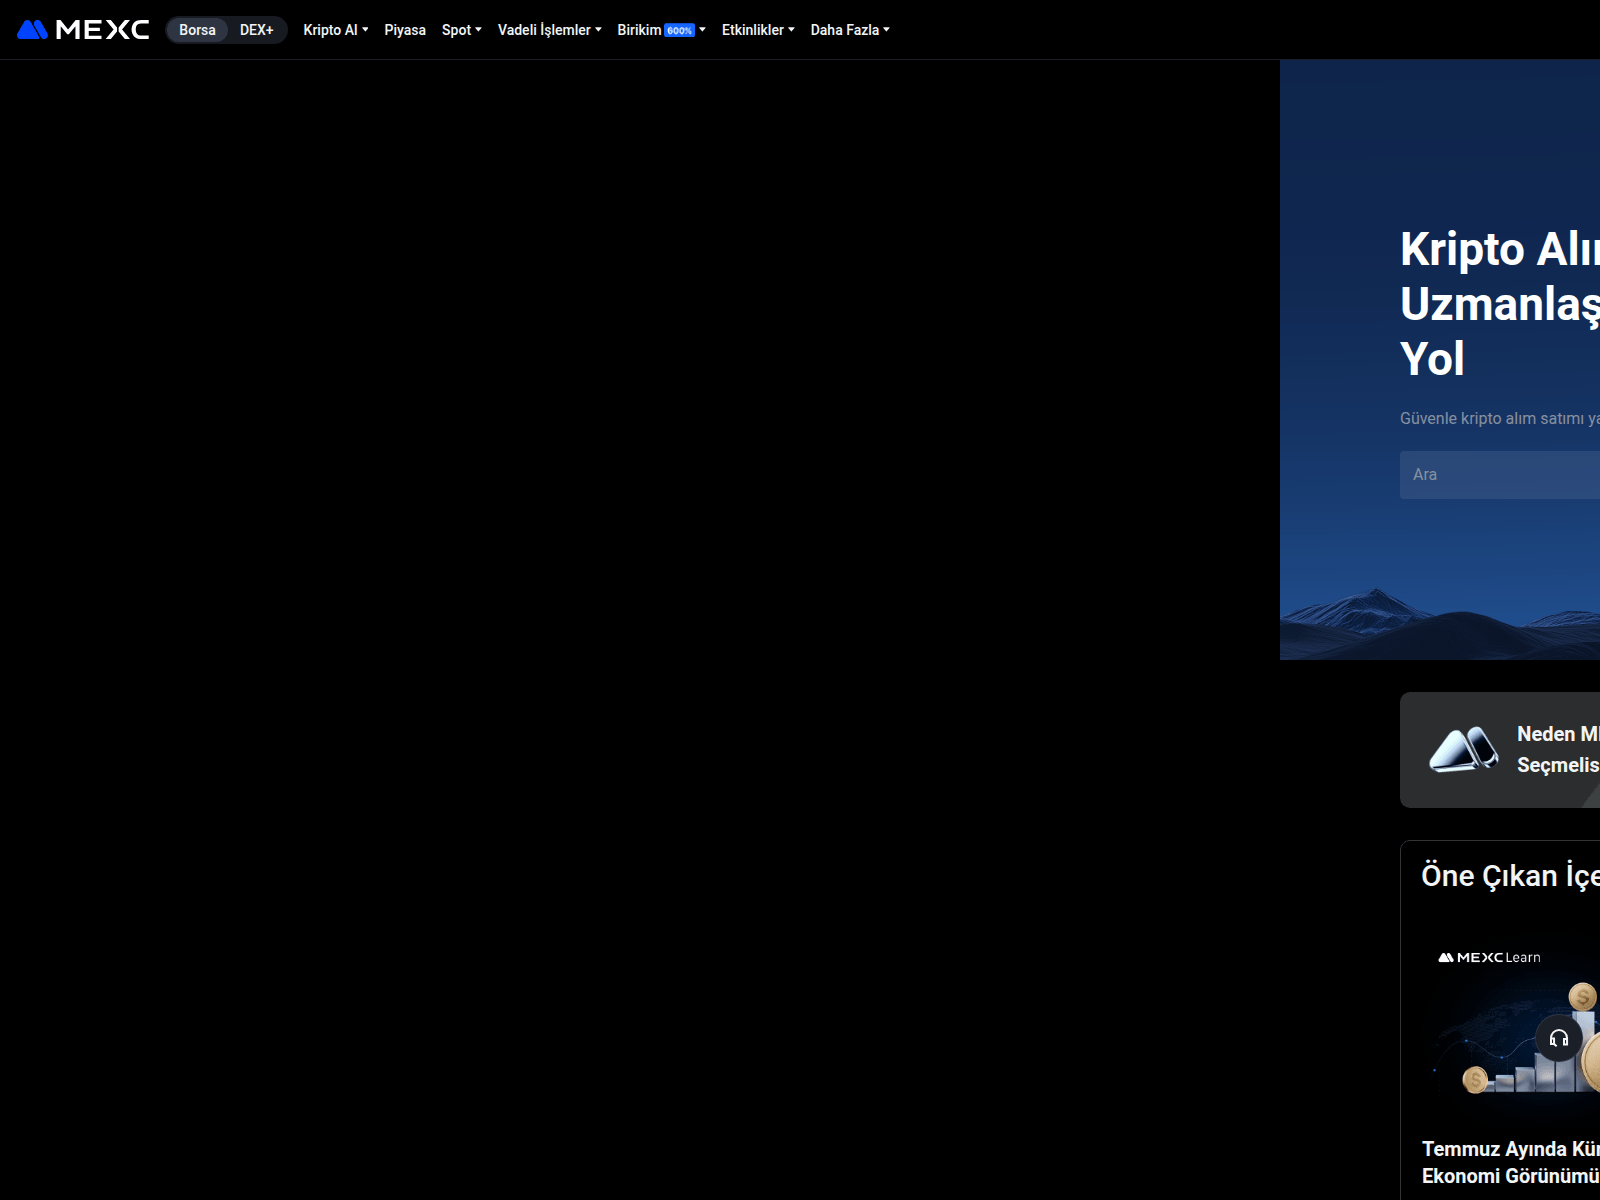Expand the Spot dropdown menu
Viewport: 1600px width, 1200px height.
pos(461,30)
